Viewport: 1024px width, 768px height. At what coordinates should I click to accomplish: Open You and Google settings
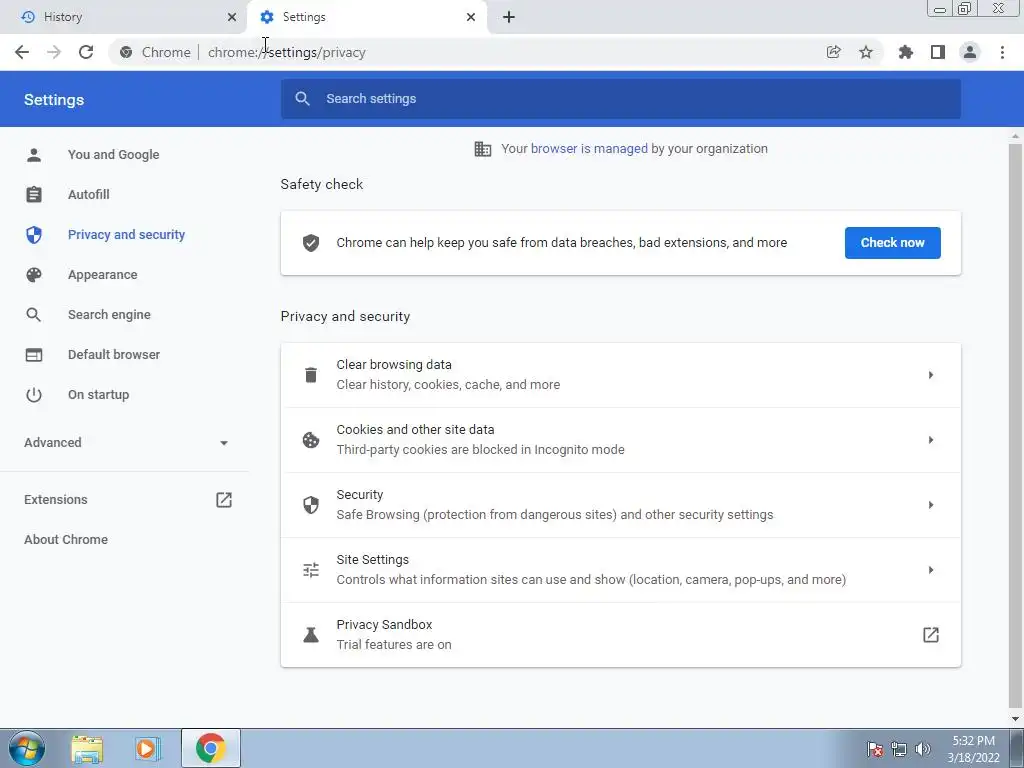(114, 155)
